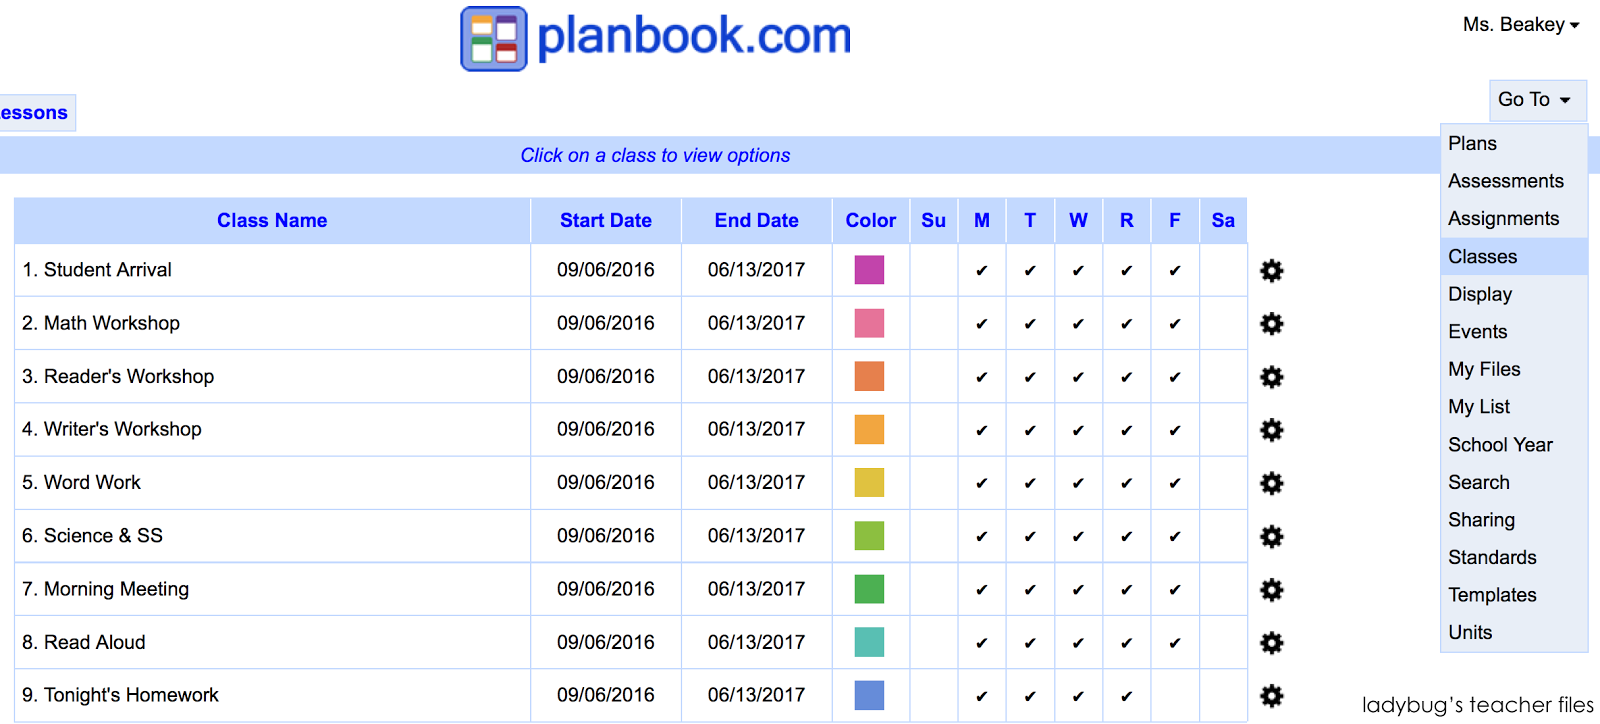Select Plans from the Go To menu

[x=1472, y=143]
